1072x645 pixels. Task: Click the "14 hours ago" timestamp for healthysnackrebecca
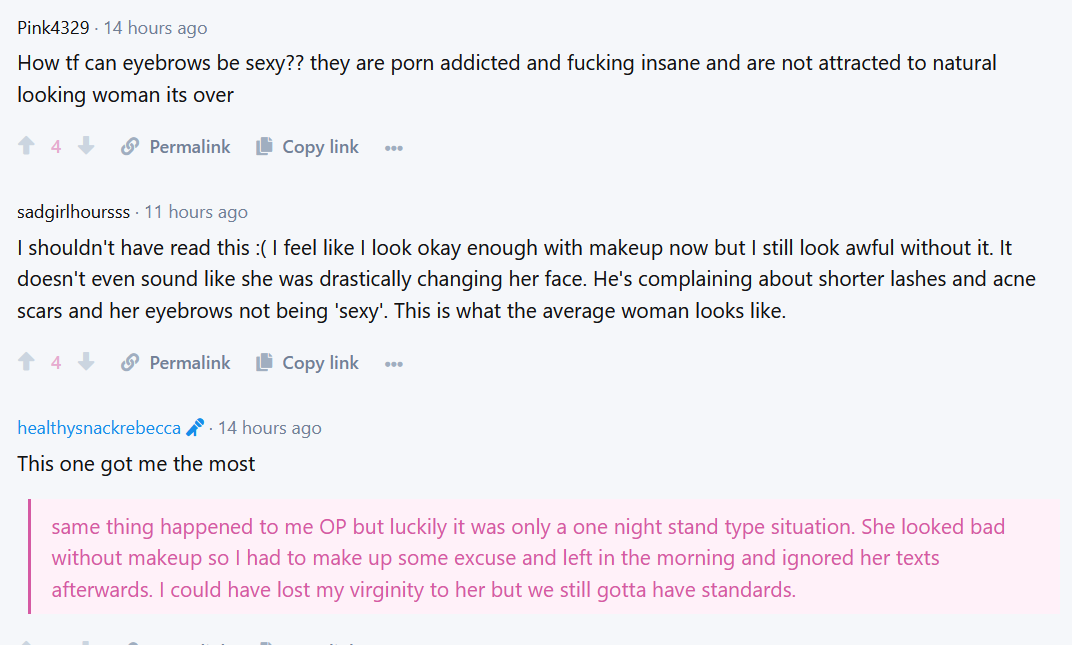(269, 428)
